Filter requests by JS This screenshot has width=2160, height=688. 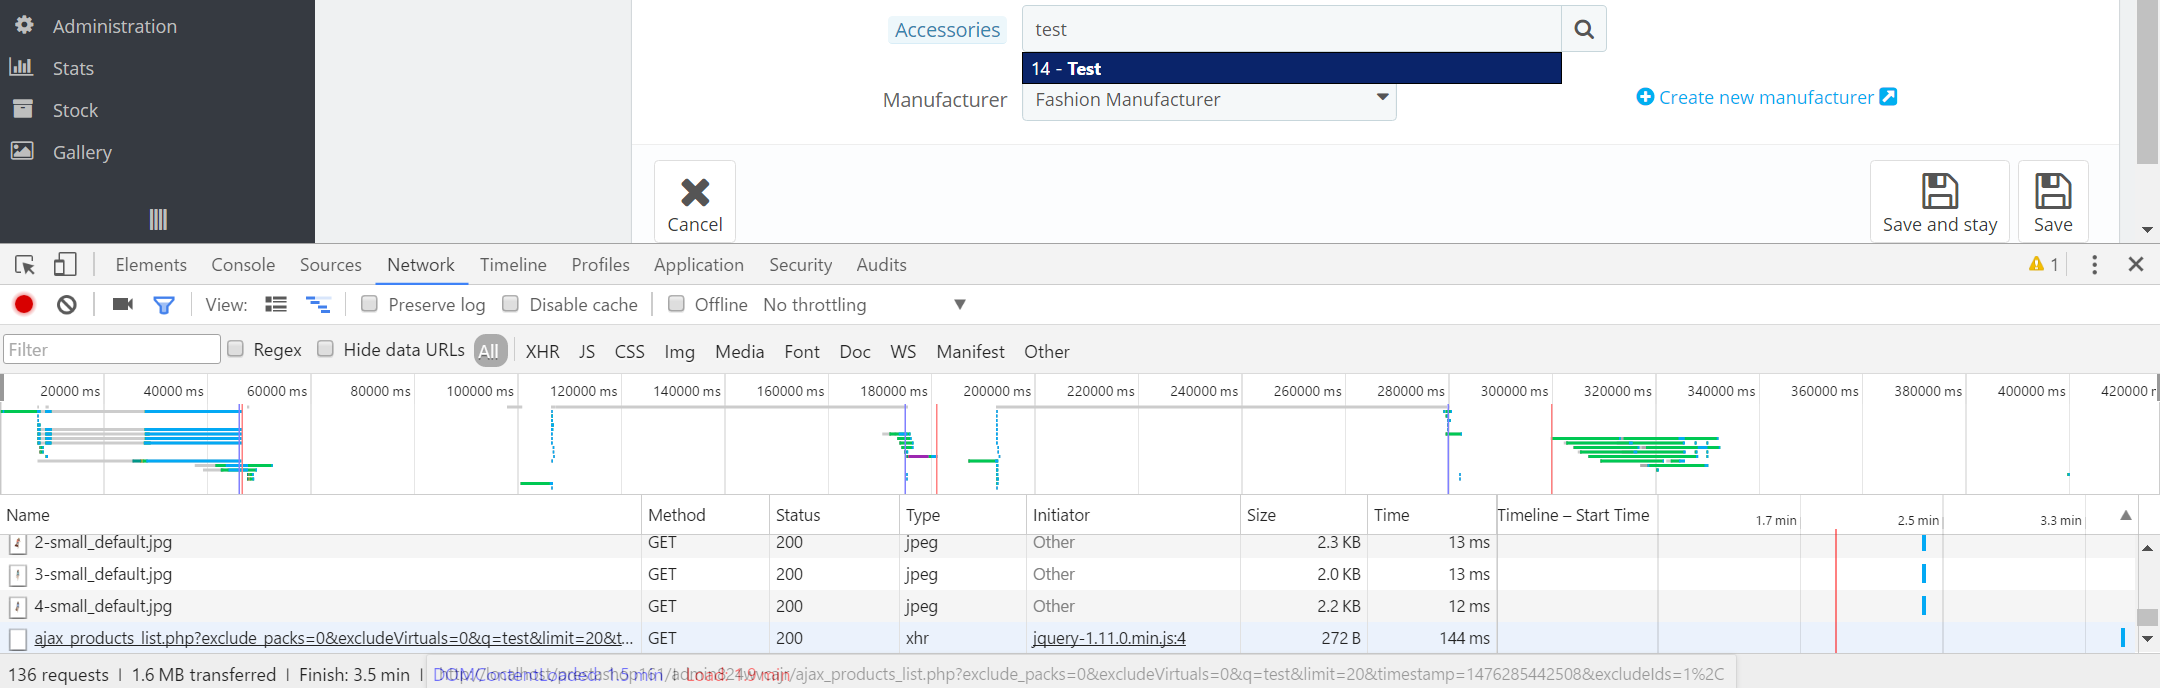(587, 352)
